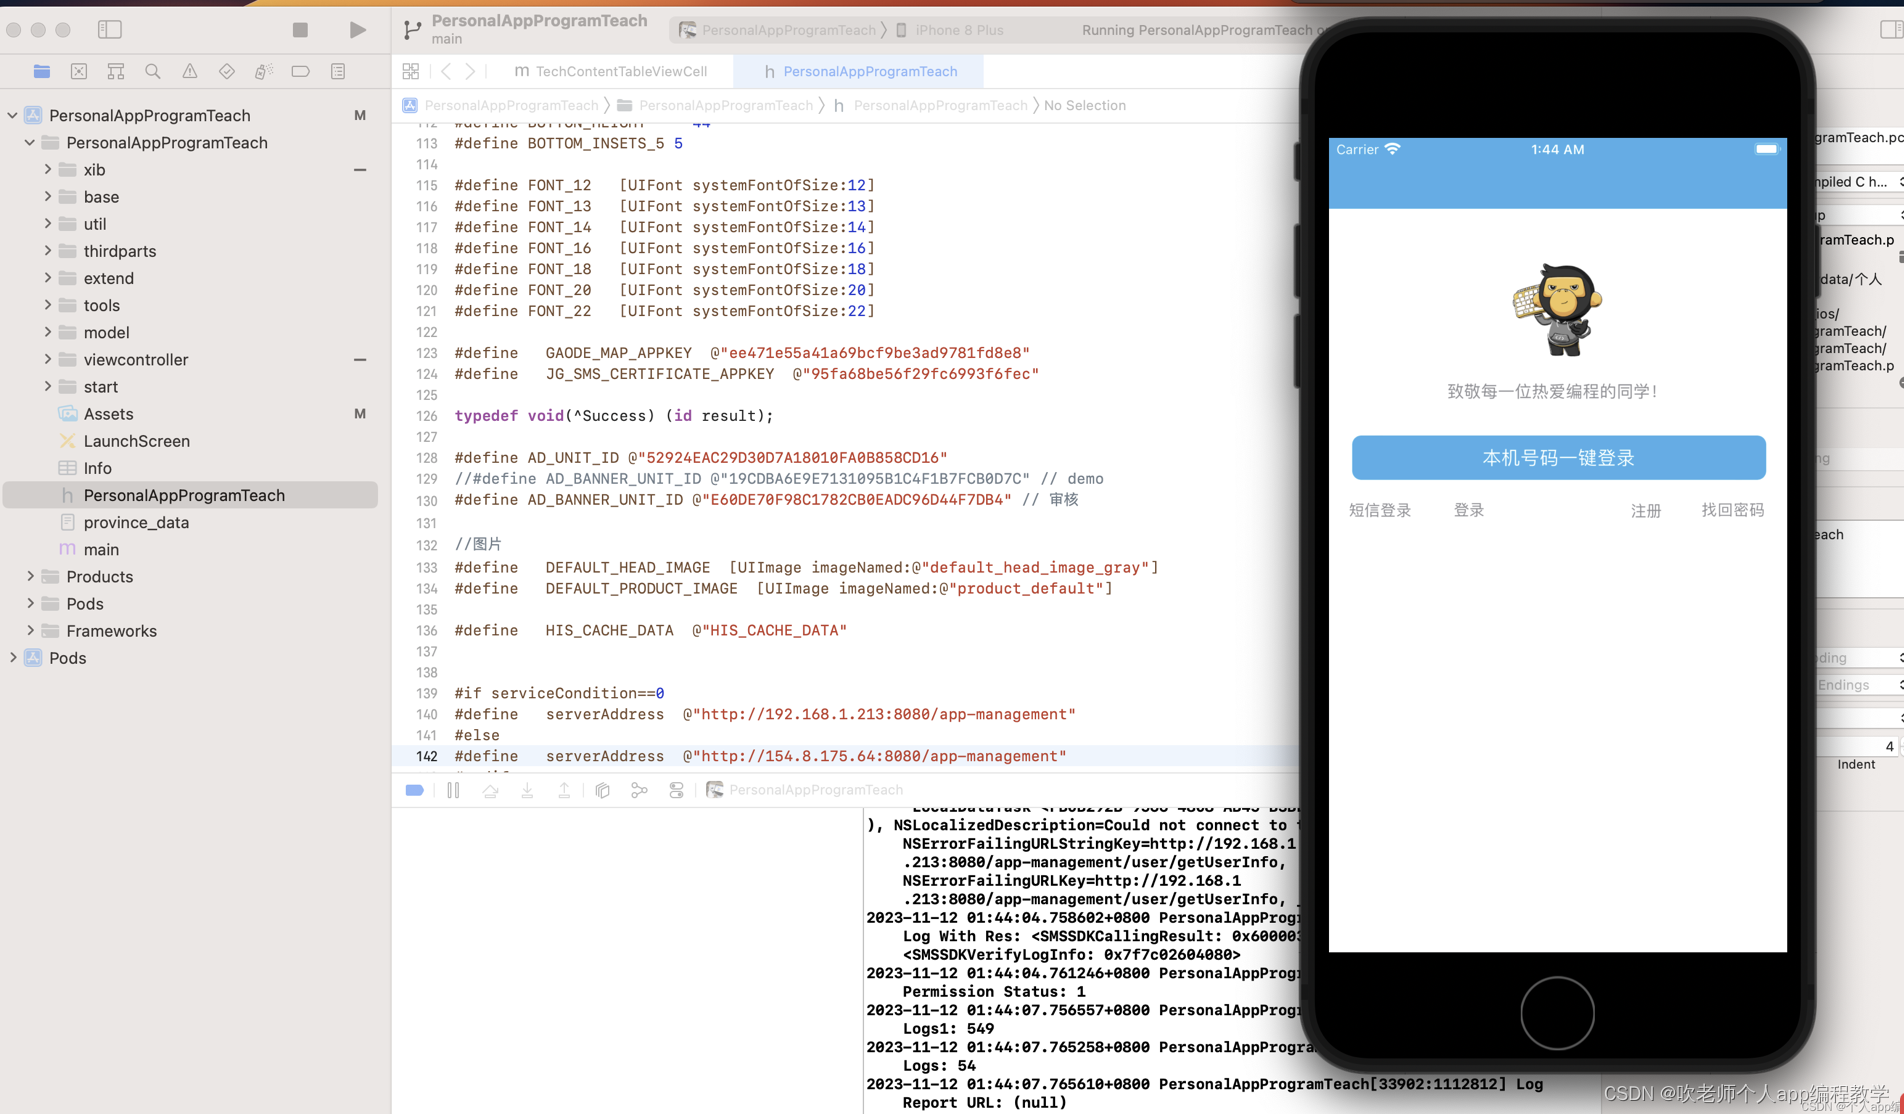Go forward with editor history arrow
The width and height of the screenshot is (1904, 1114).
tap(471, 71)
